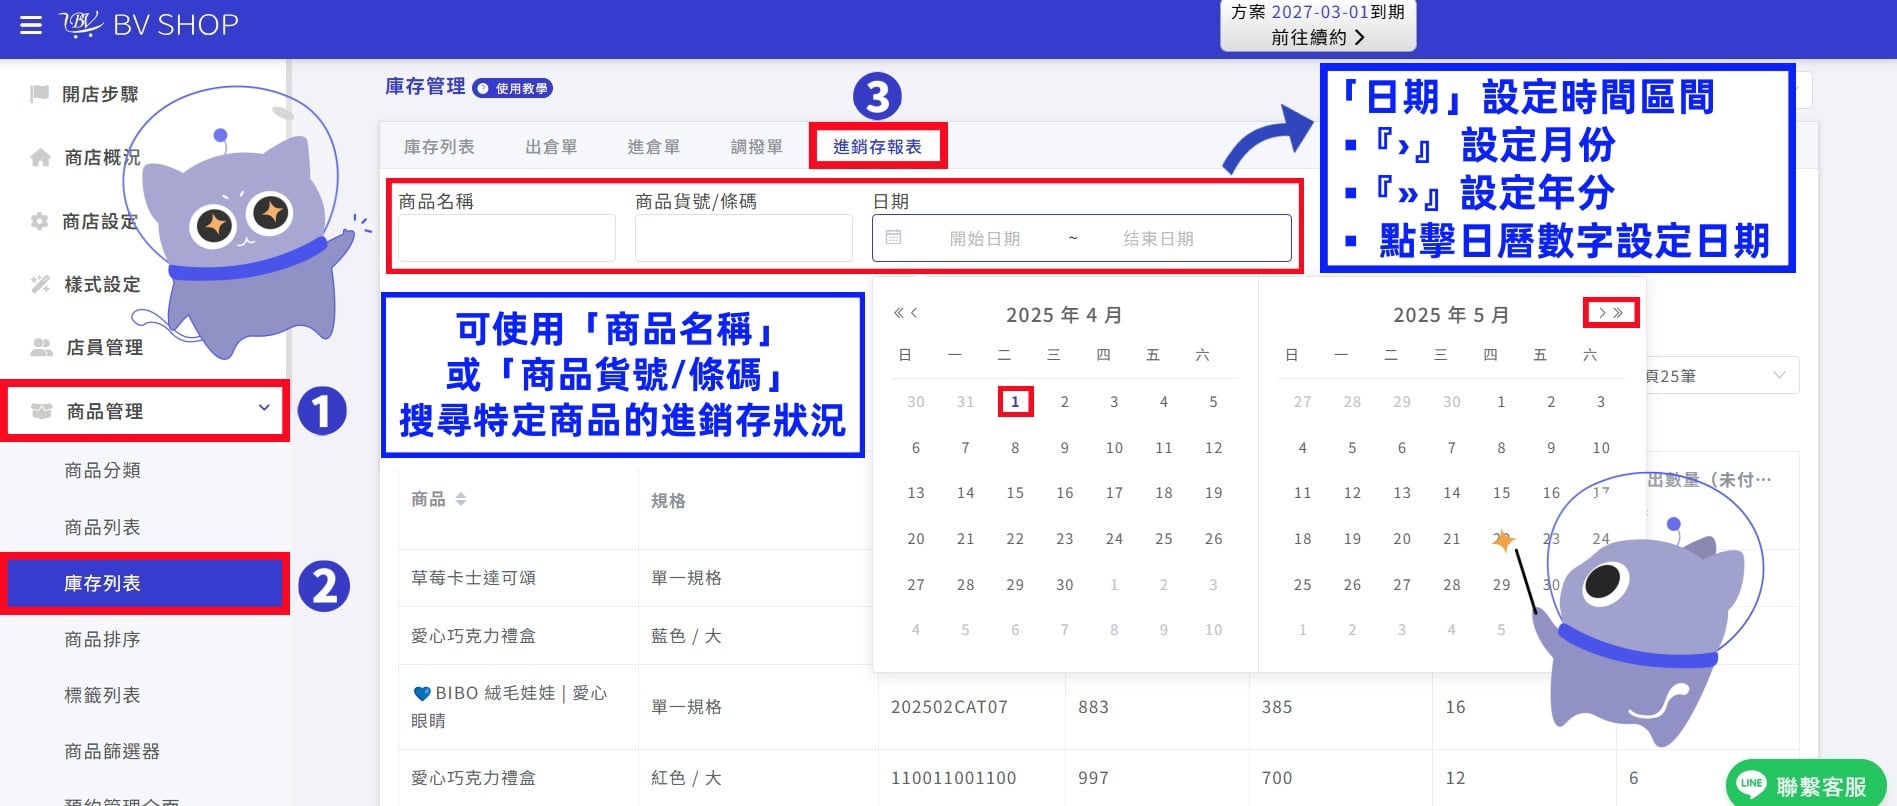Open 商品列表 in sidebar
The height and width of the screenshot is (806, 1897).
(102, 527)
